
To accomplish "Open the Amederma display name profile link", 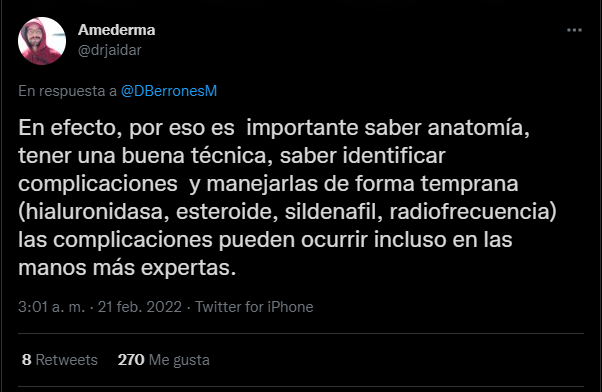I will (116, 30).
